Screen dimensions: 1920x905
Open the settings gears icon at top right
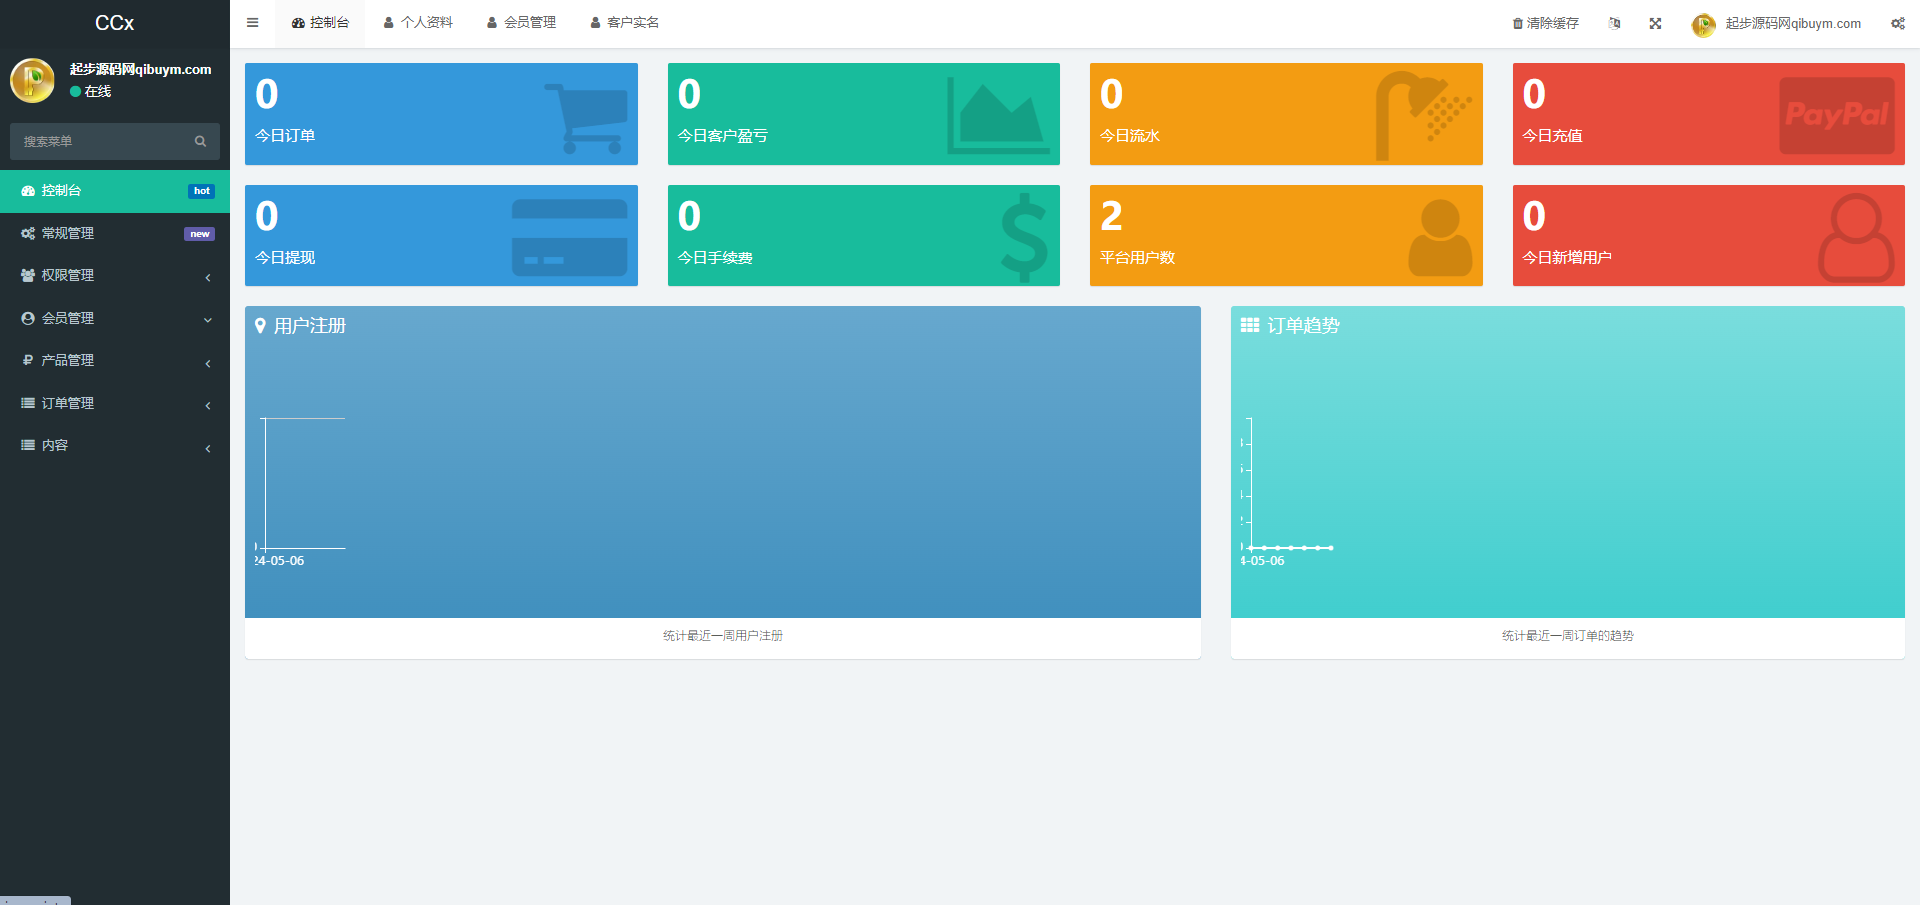pos(1897,23)
